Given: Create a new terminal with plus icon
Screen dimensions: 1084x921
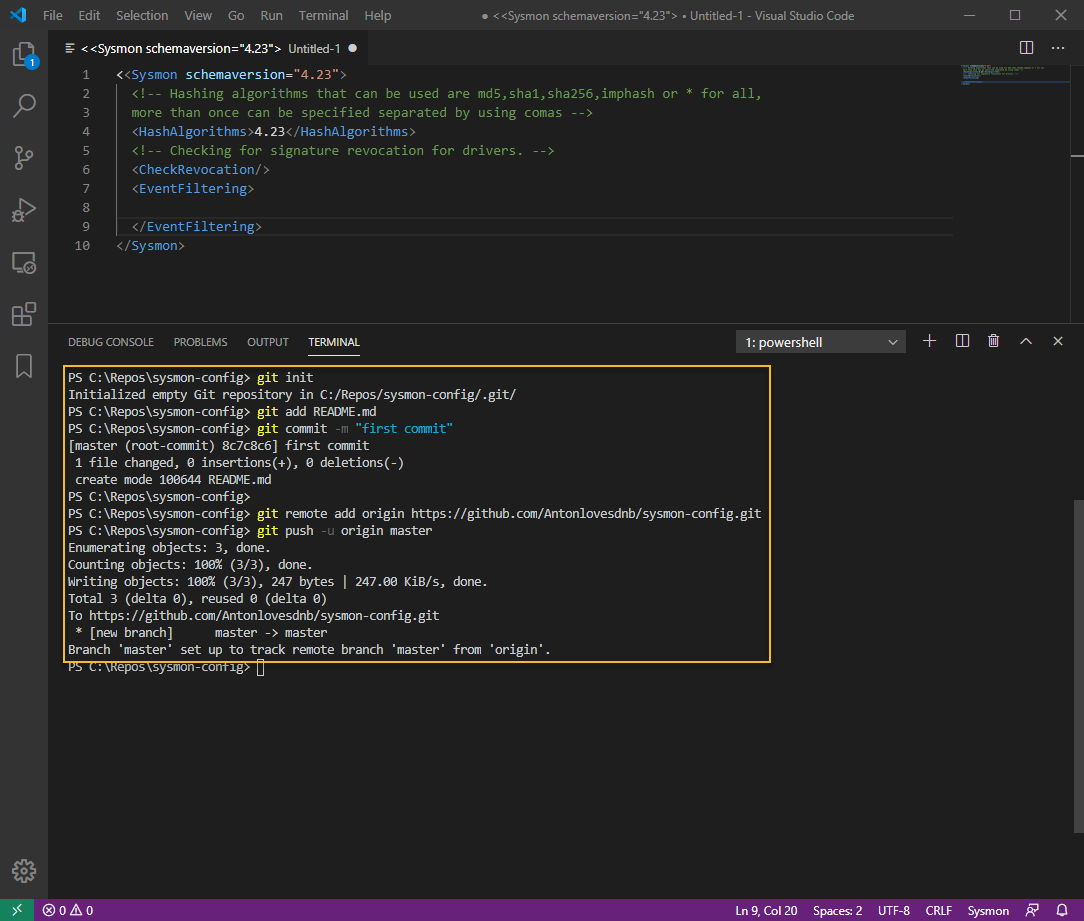Looking at the screenshot, I should (x=929, y=341).
